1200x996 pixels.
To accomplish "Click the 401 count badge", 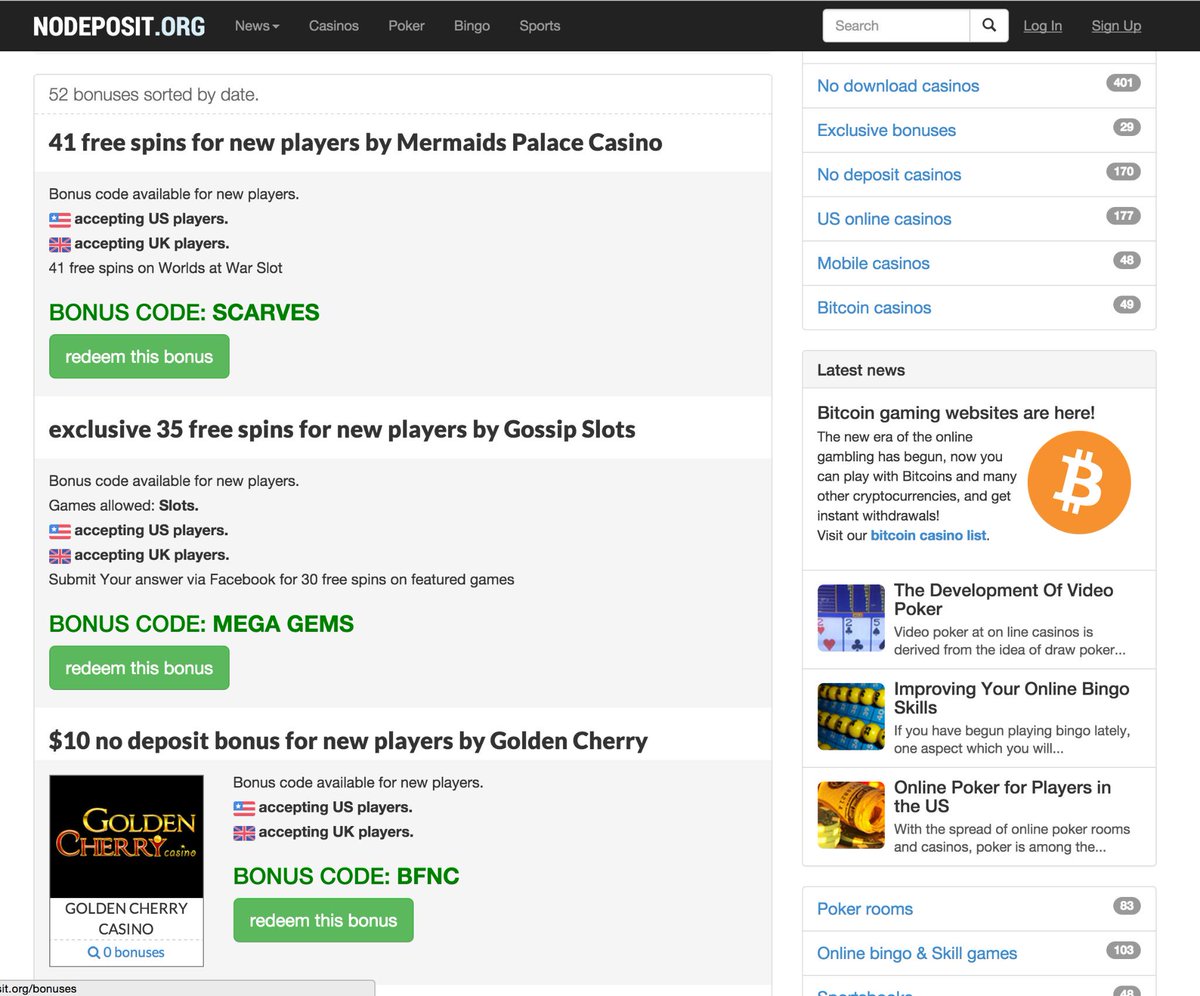I will pyautogui.click(x=1124, y=83).
